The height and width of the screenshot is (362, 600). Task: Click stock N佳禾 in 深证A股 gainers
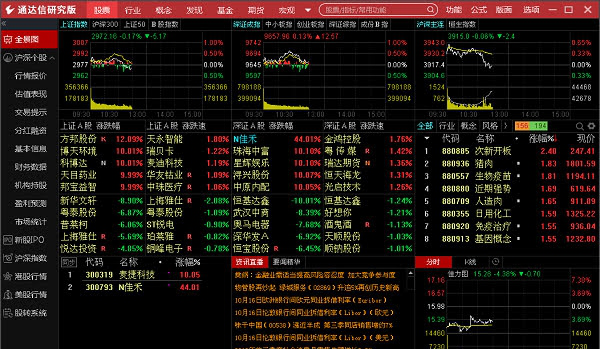tap(245, 139)
